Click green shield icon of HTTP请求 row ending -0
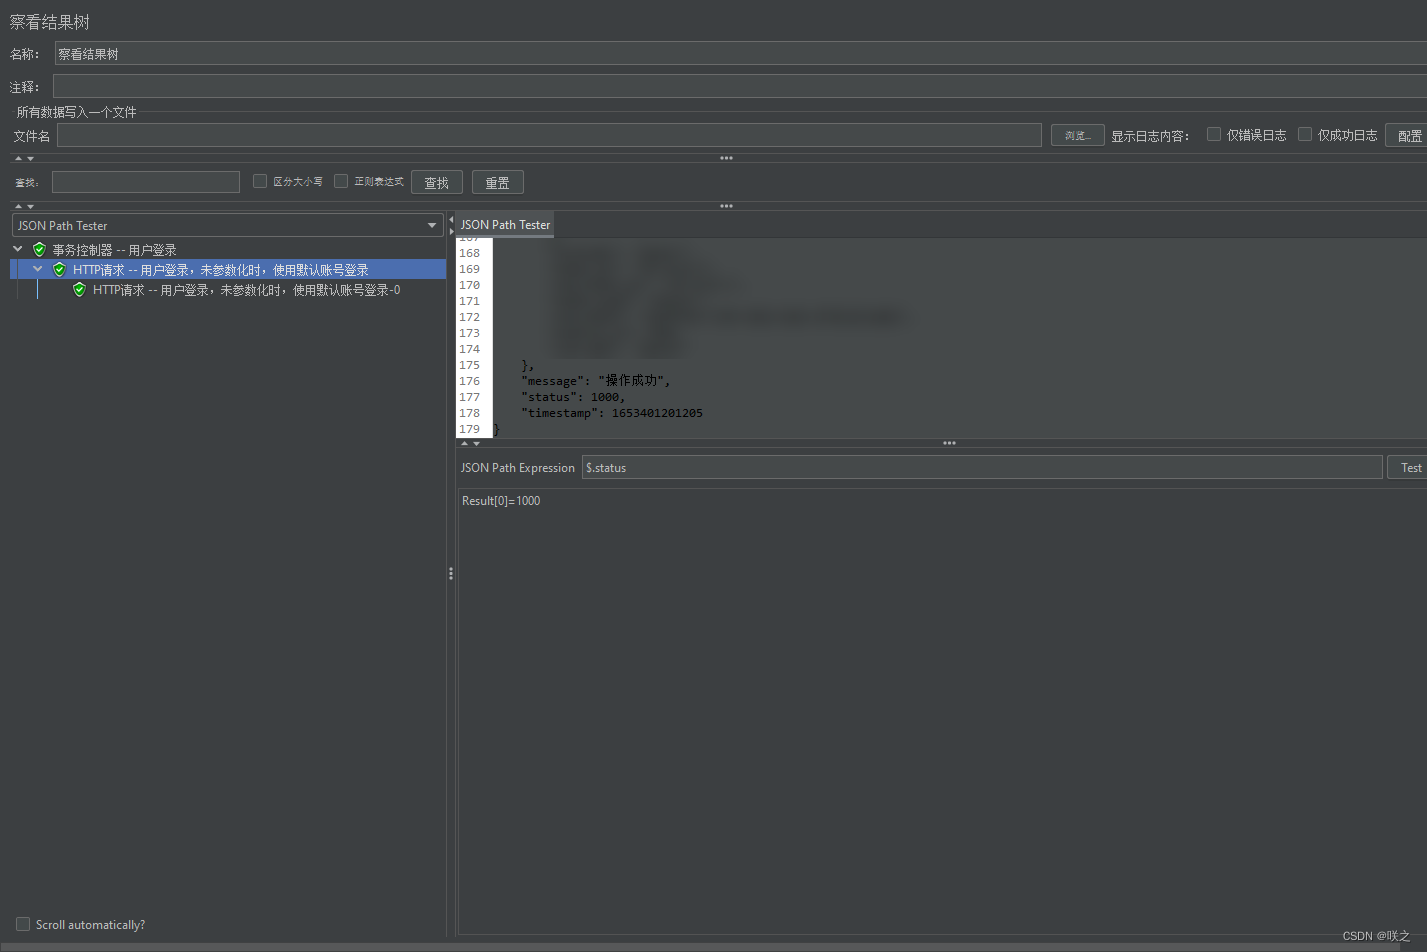 click(x=79, y=290)
